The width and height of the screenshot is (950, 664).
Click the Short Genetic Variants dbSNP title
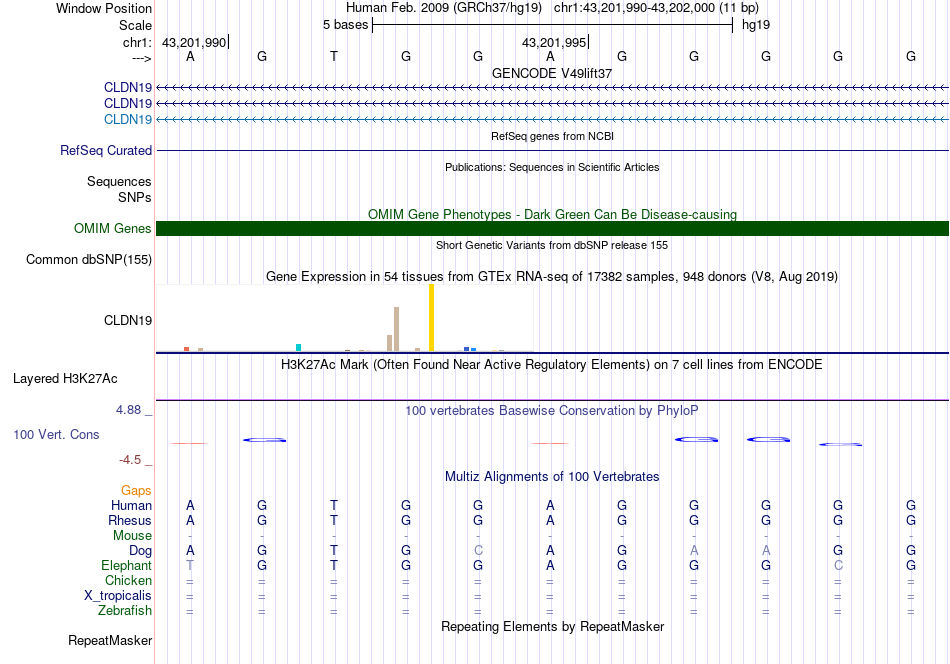click(x=552, y=245)
